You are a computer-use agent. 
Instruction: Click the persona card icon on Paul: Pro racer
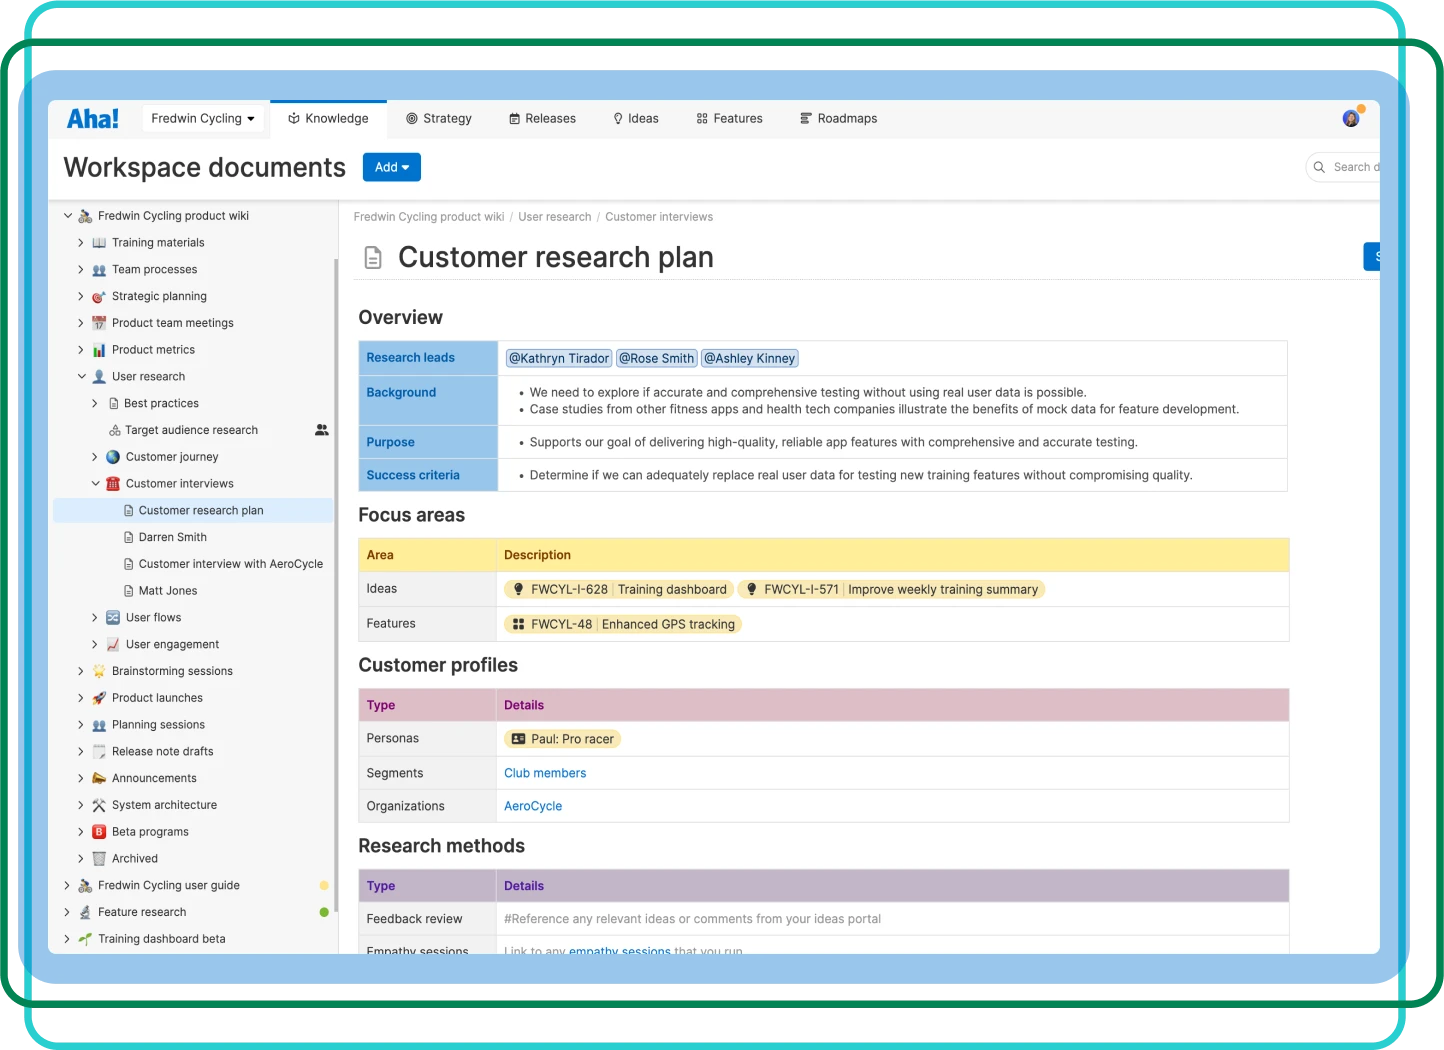[518, 739]
